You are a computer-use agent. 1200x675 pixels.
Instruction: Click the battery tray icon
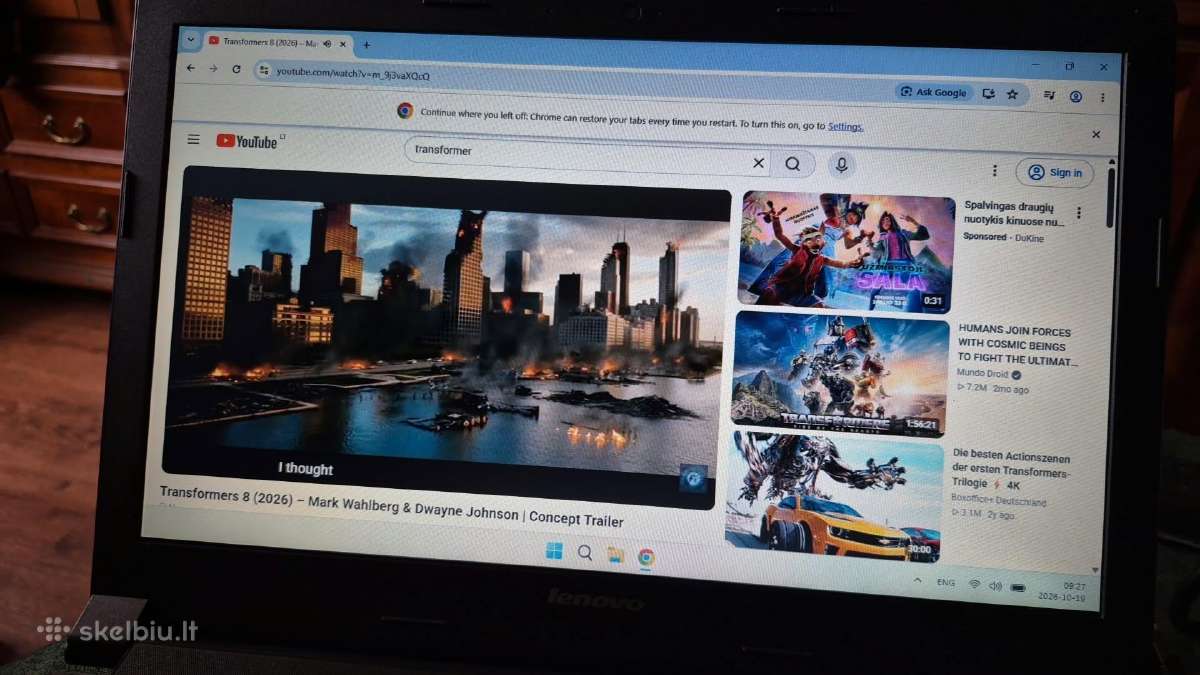click(1018, 587)
